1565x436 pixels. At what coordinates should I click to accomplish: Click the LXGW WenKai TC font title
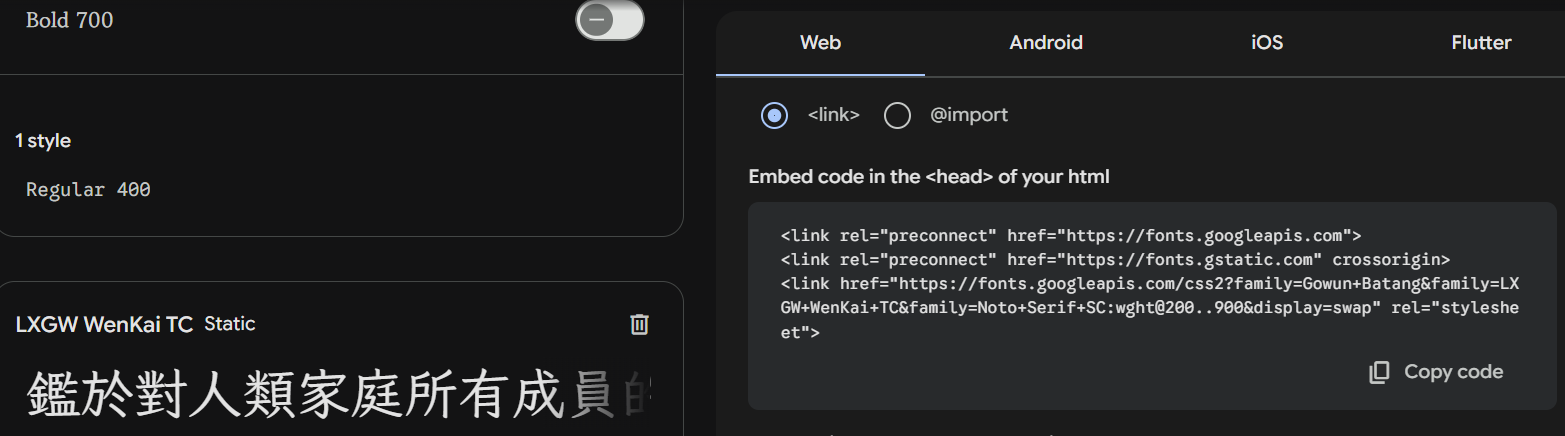pyautogui.click(x=105, y=324)
